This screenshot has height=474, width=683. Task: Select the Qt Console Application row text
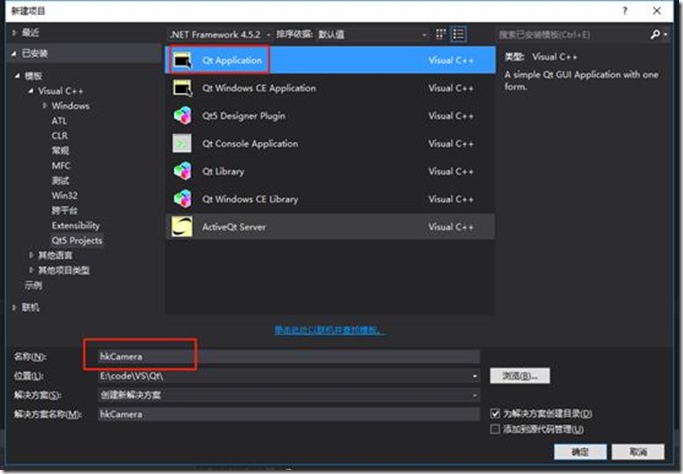[x=250, y=144]
